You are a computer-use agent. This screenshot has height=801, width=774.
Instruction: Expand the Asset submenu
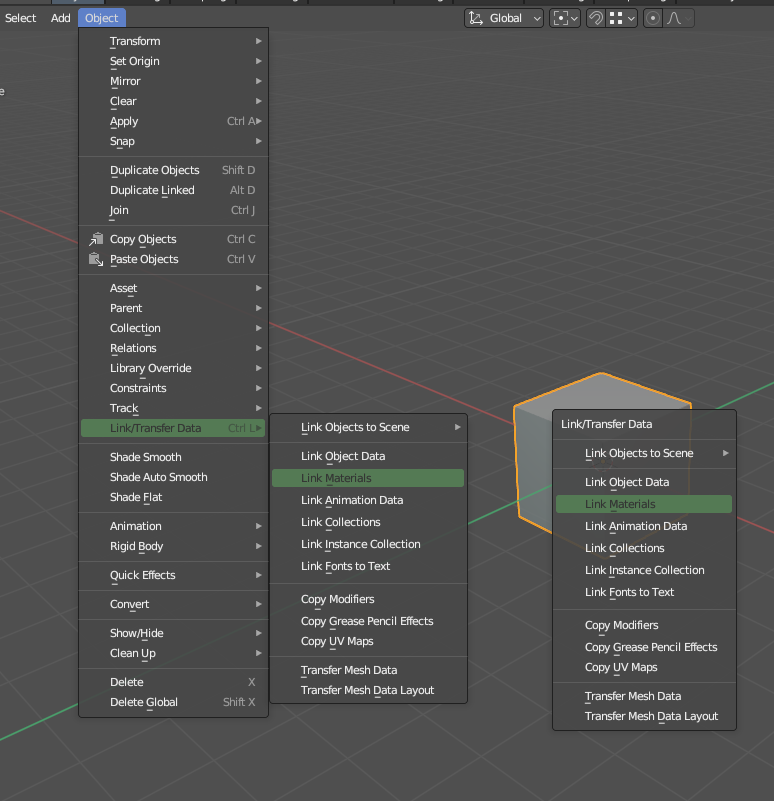click(x=173, y=288)
